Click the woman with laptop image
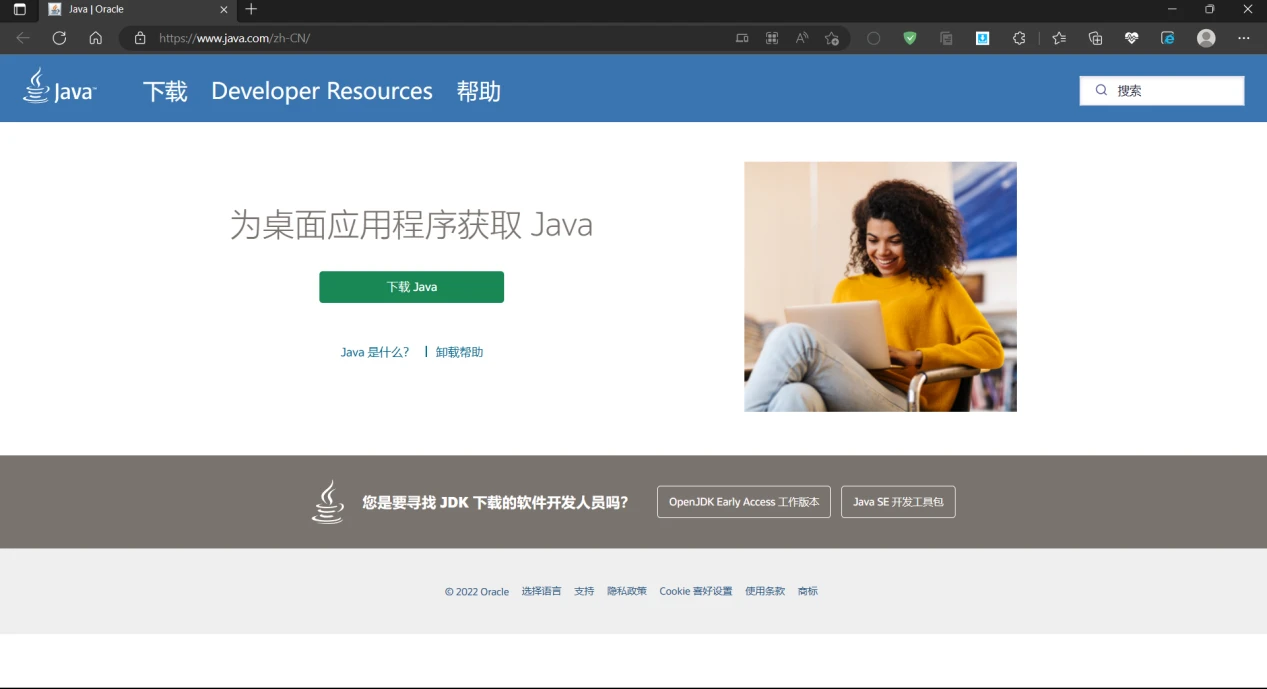Image resolution: width=1267 pixels, height=689 pixels. [x=880, y=287]
